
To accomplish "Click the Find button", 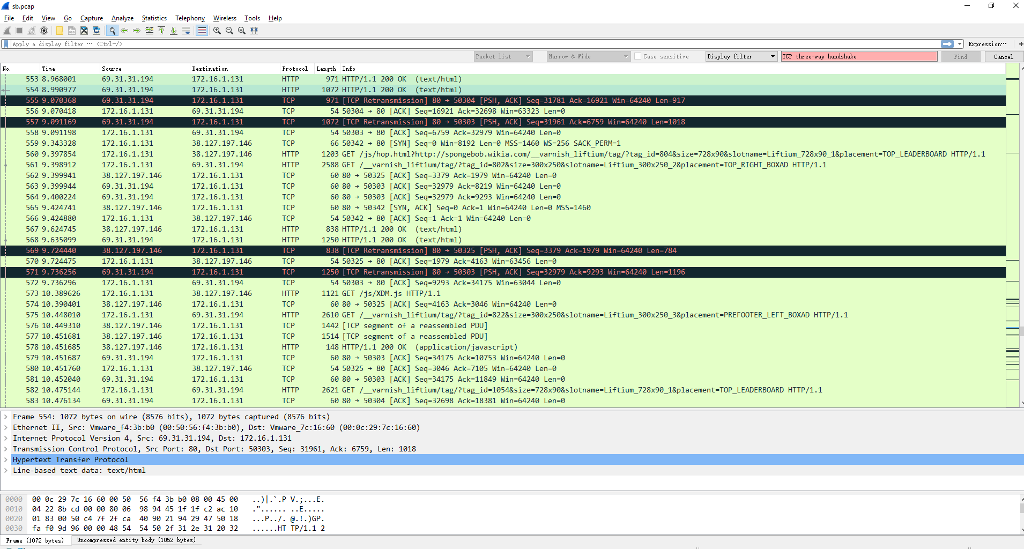I will point(961,57).
